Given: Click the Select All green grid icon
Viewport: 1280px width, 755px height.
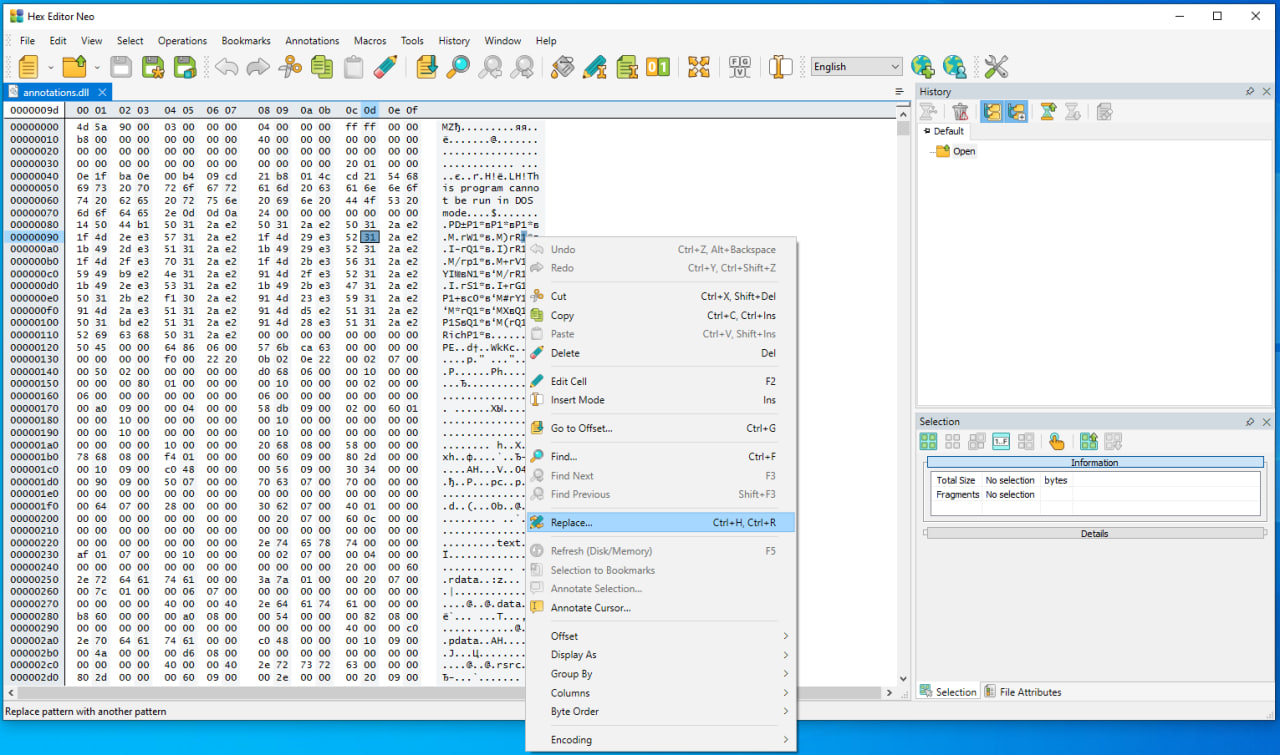Looking at the screenshot, I should pos(928,441).
